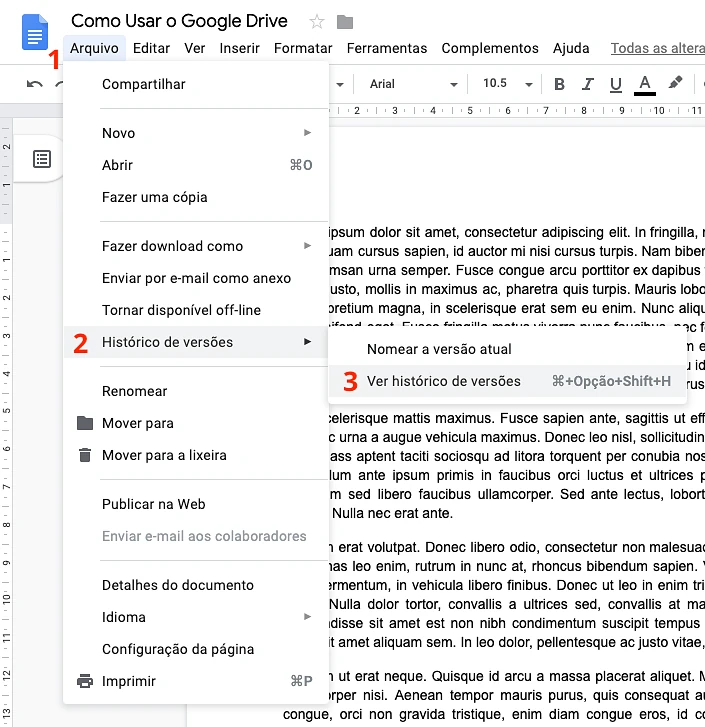Click the document title field

(x=179, y=21)
